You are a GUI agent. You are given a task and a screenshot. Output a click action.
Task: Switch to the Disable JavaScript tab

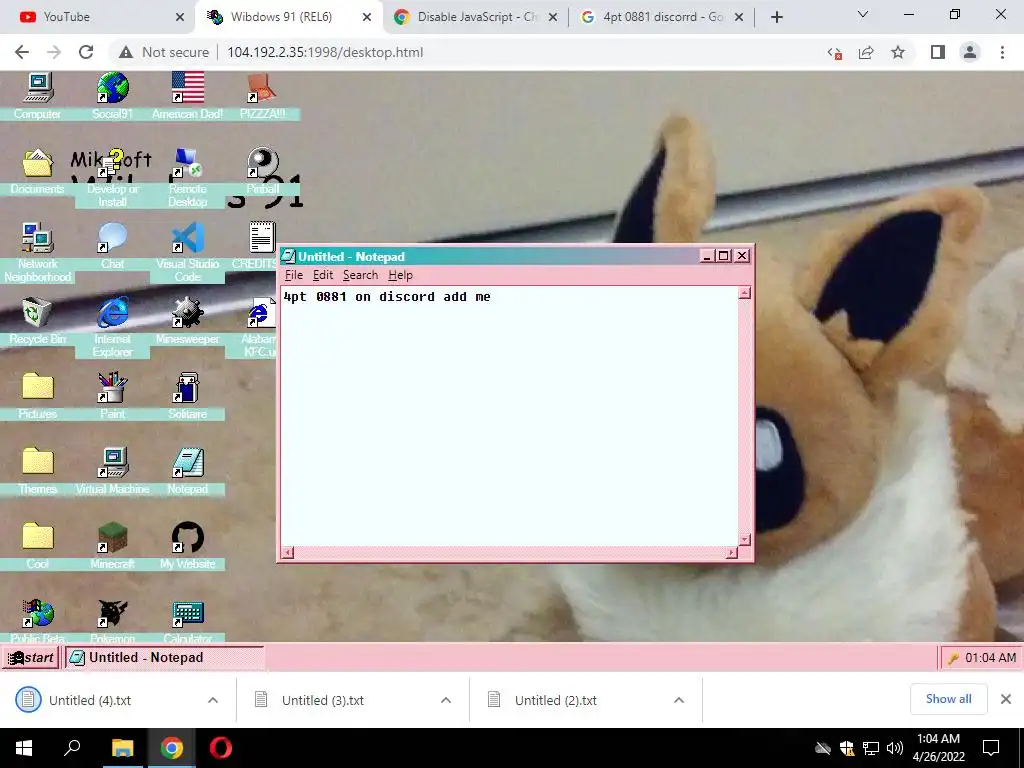point(475,17)
